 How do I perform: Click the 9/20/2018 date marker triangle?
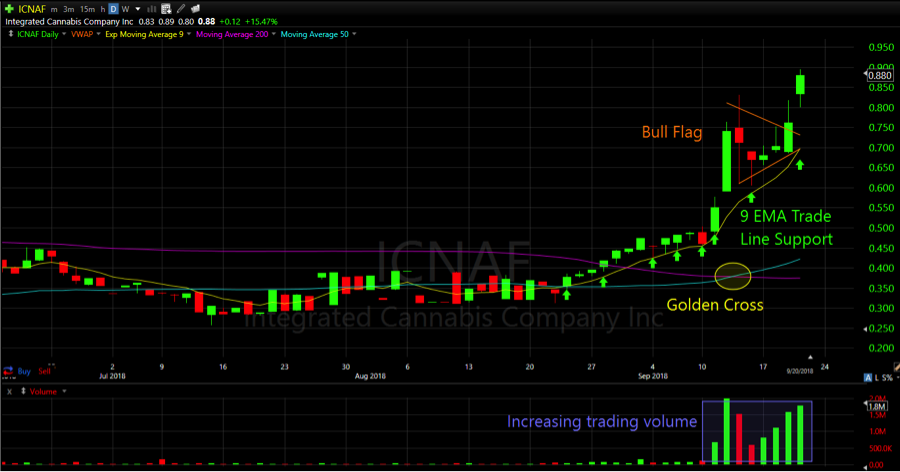click(810, 358)
